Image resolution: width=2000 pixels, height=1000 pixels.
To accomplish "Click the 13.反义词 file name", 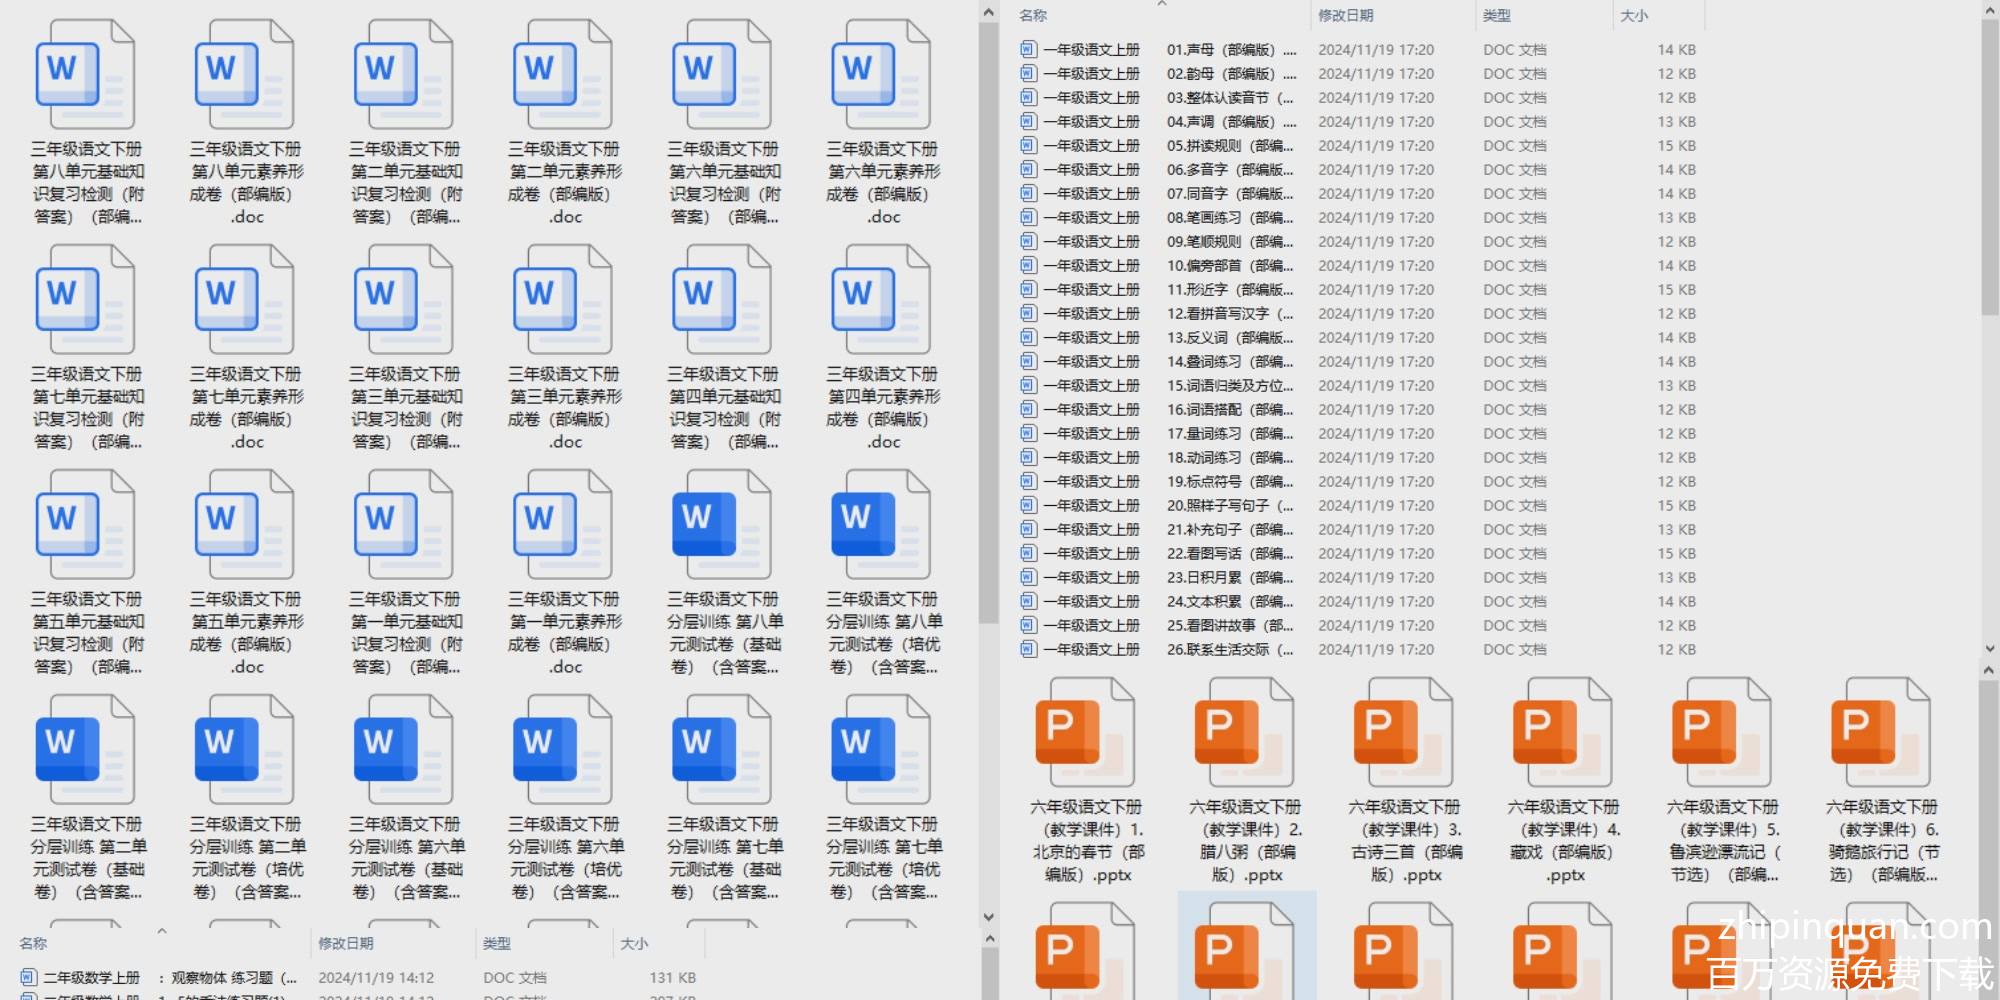I will (1168, 337).
